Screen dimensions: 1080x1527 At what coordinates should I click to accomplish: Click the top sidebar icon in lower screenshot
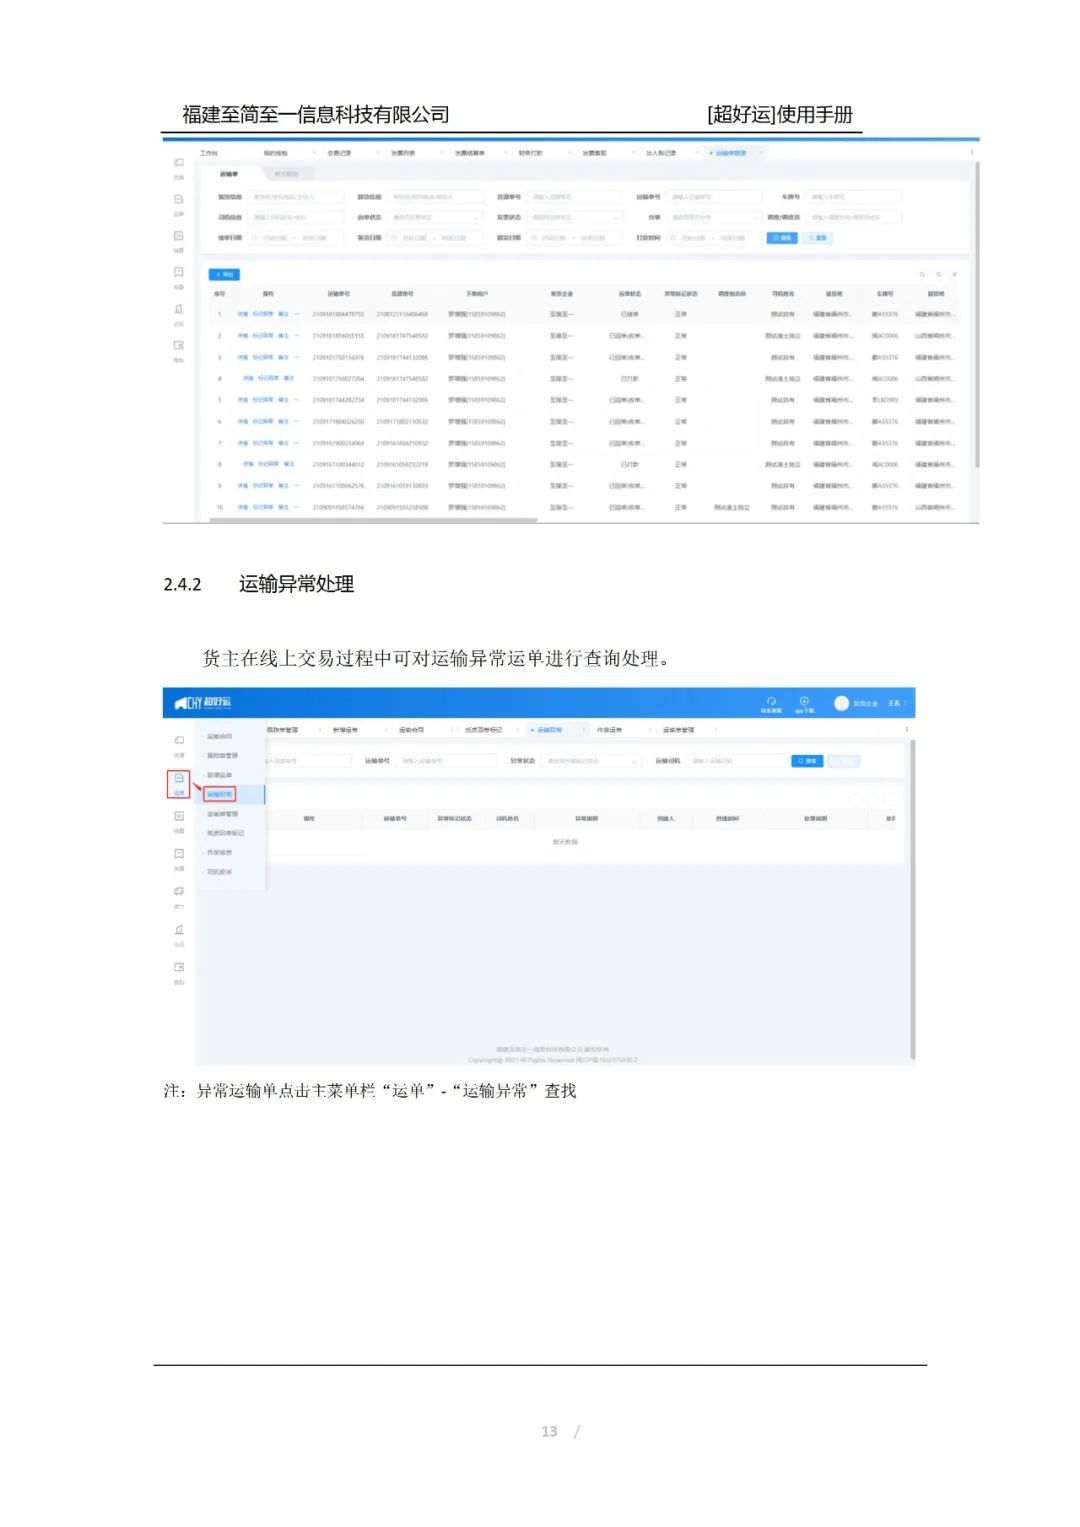pos(179,740)
